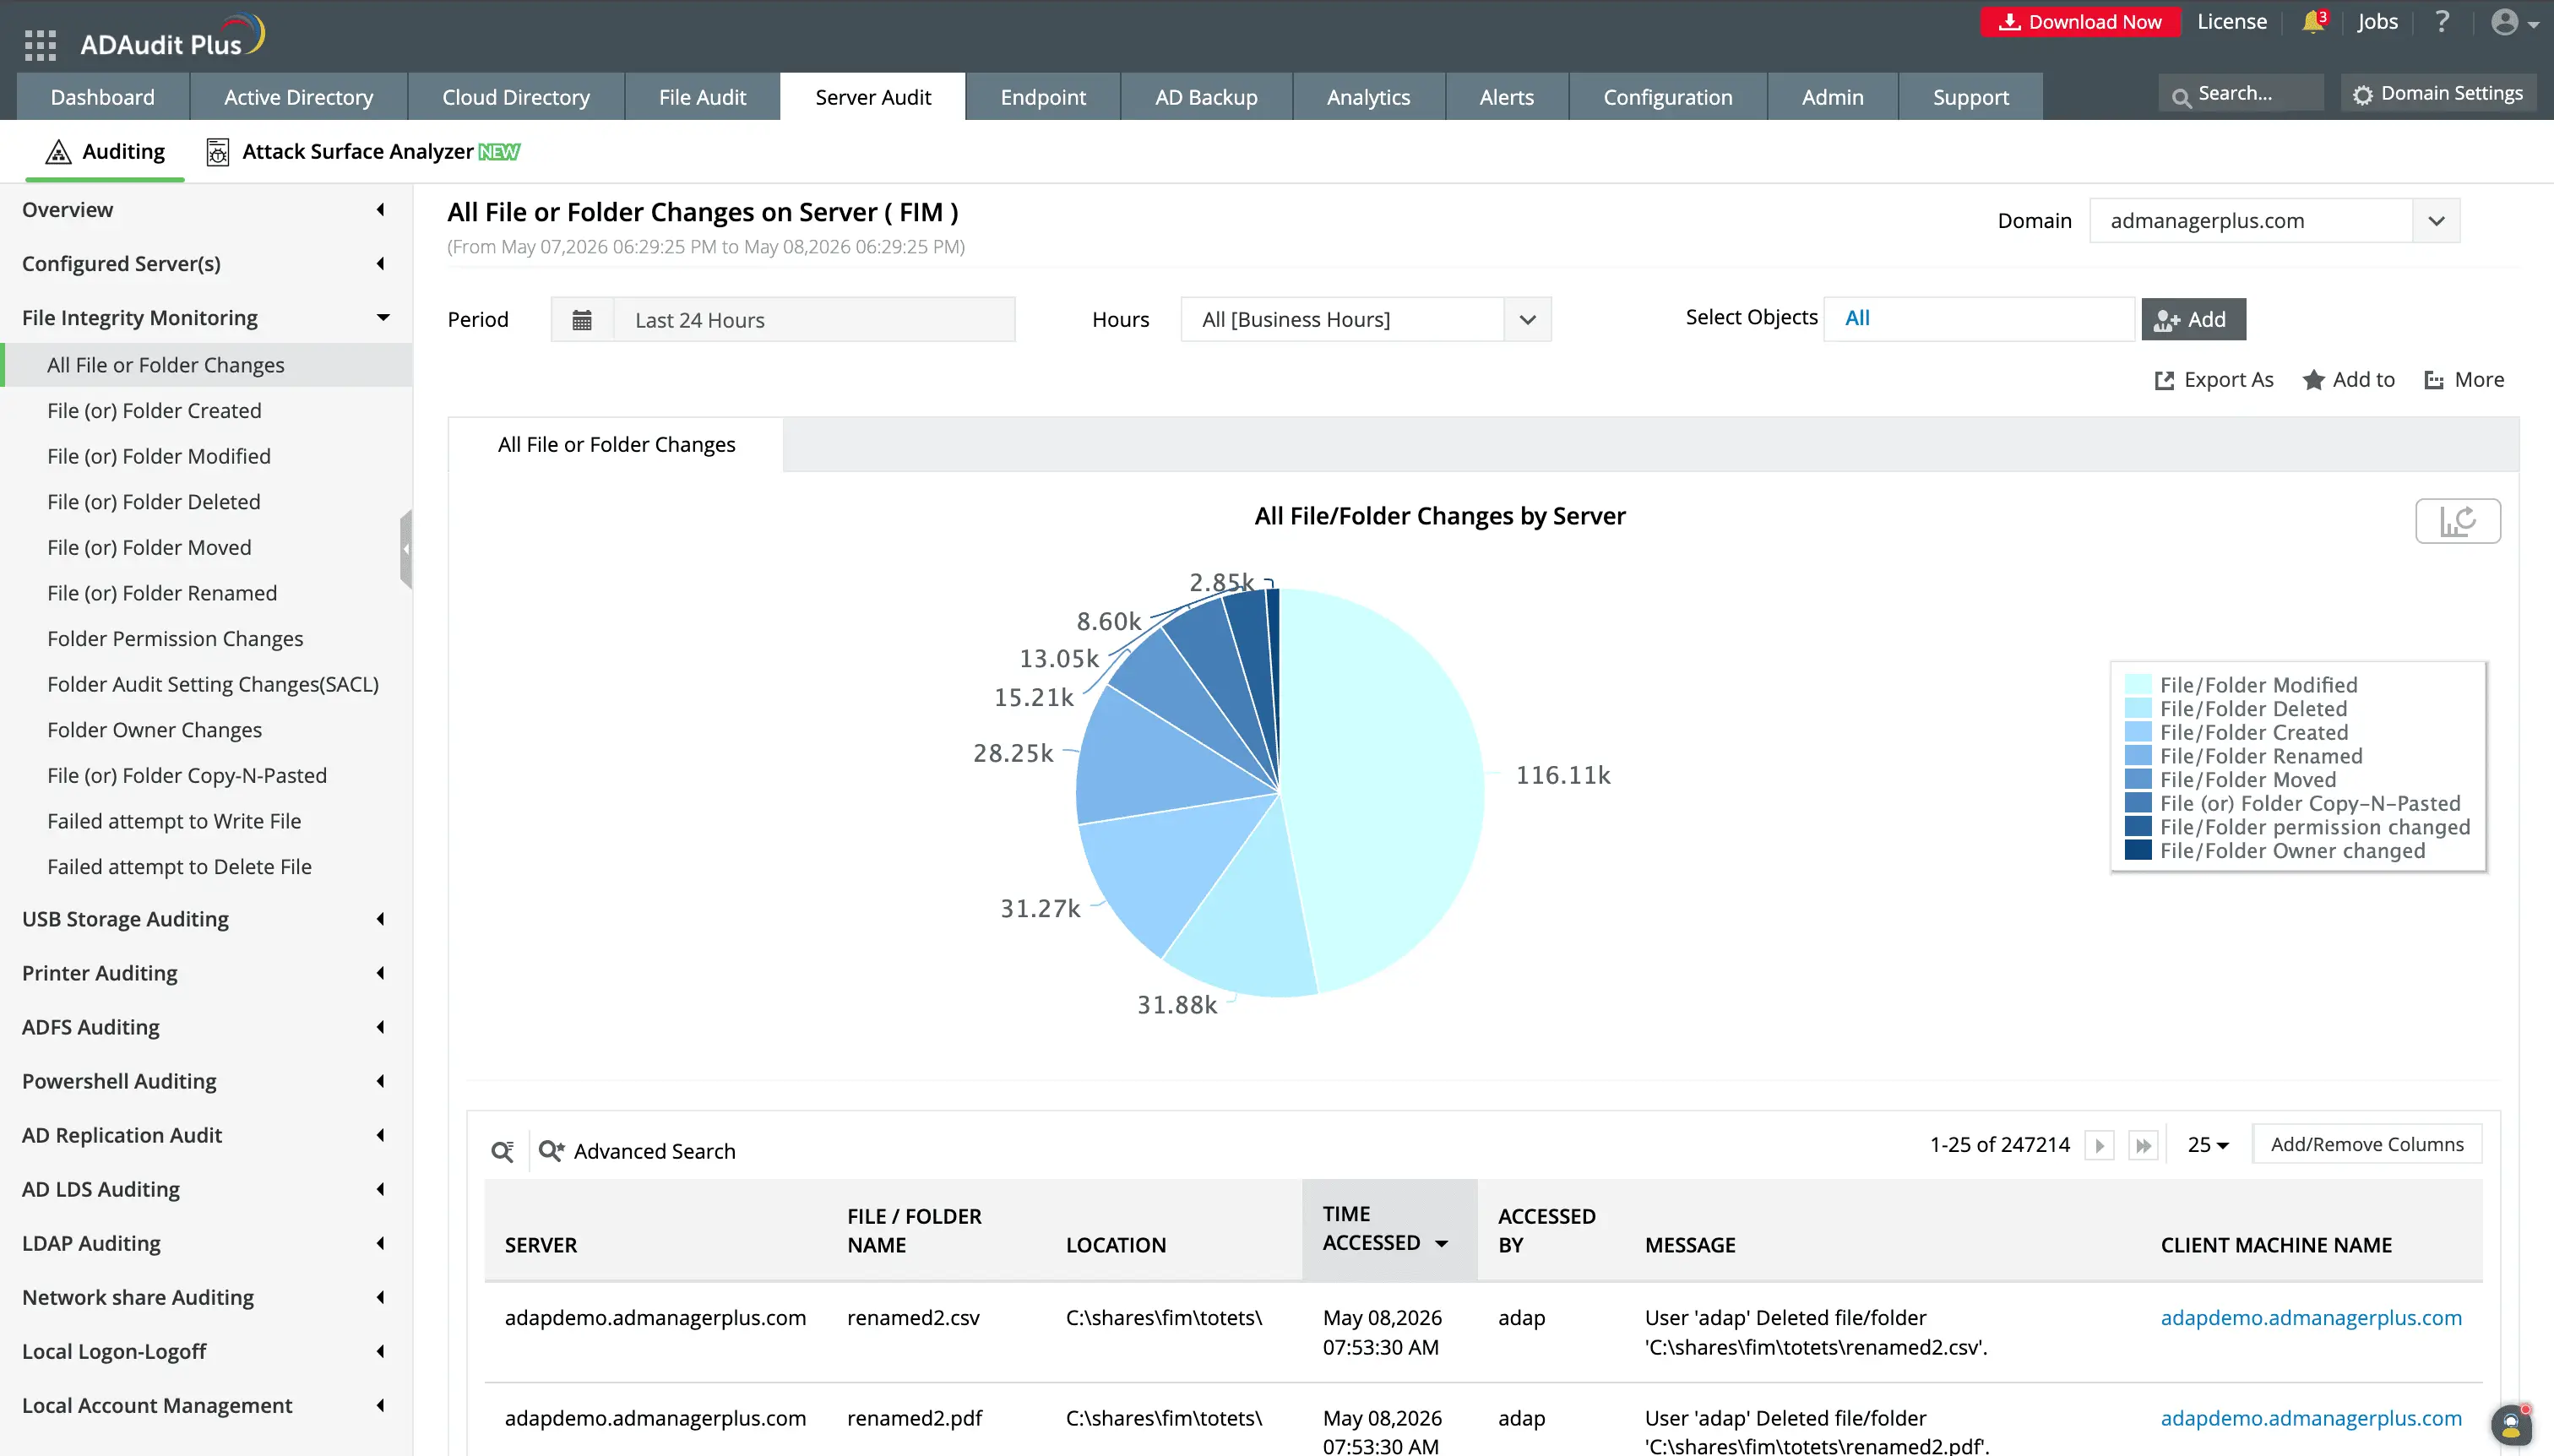Open the help question mark icon
This screenshot has width=2554, height=1456.
(x=2442, y=22)
